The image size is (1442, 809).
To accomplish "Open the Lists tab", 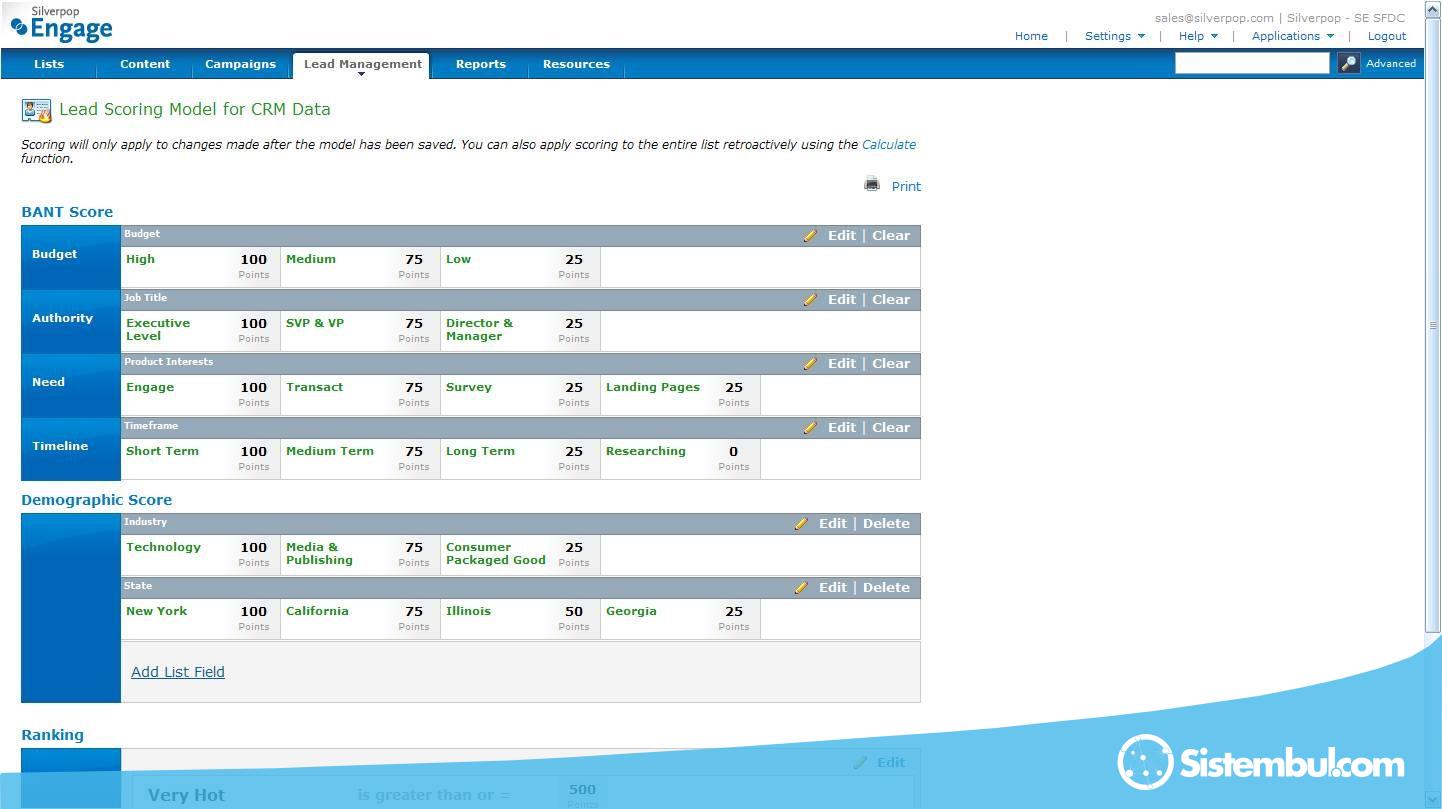I will 49,64.
